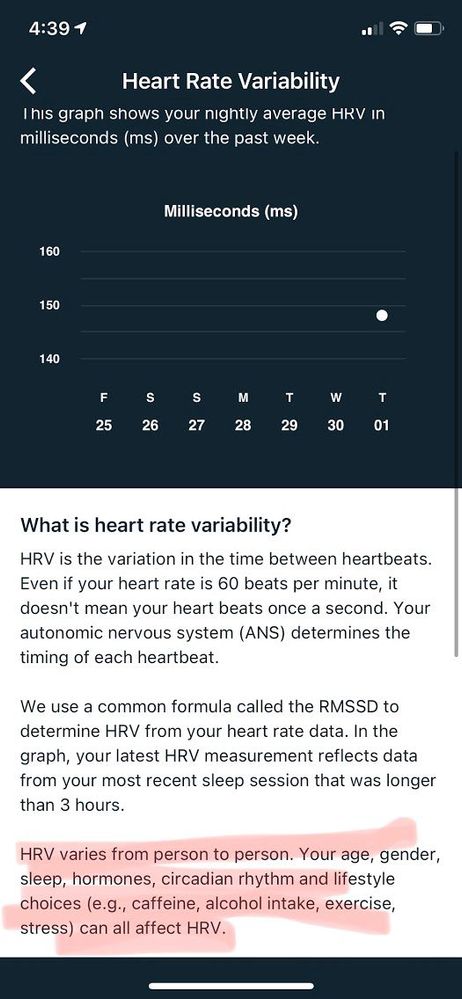This screenshot has height=999, width=462.
Task: Tap the back arrow icon
Action: click(29, 82)
